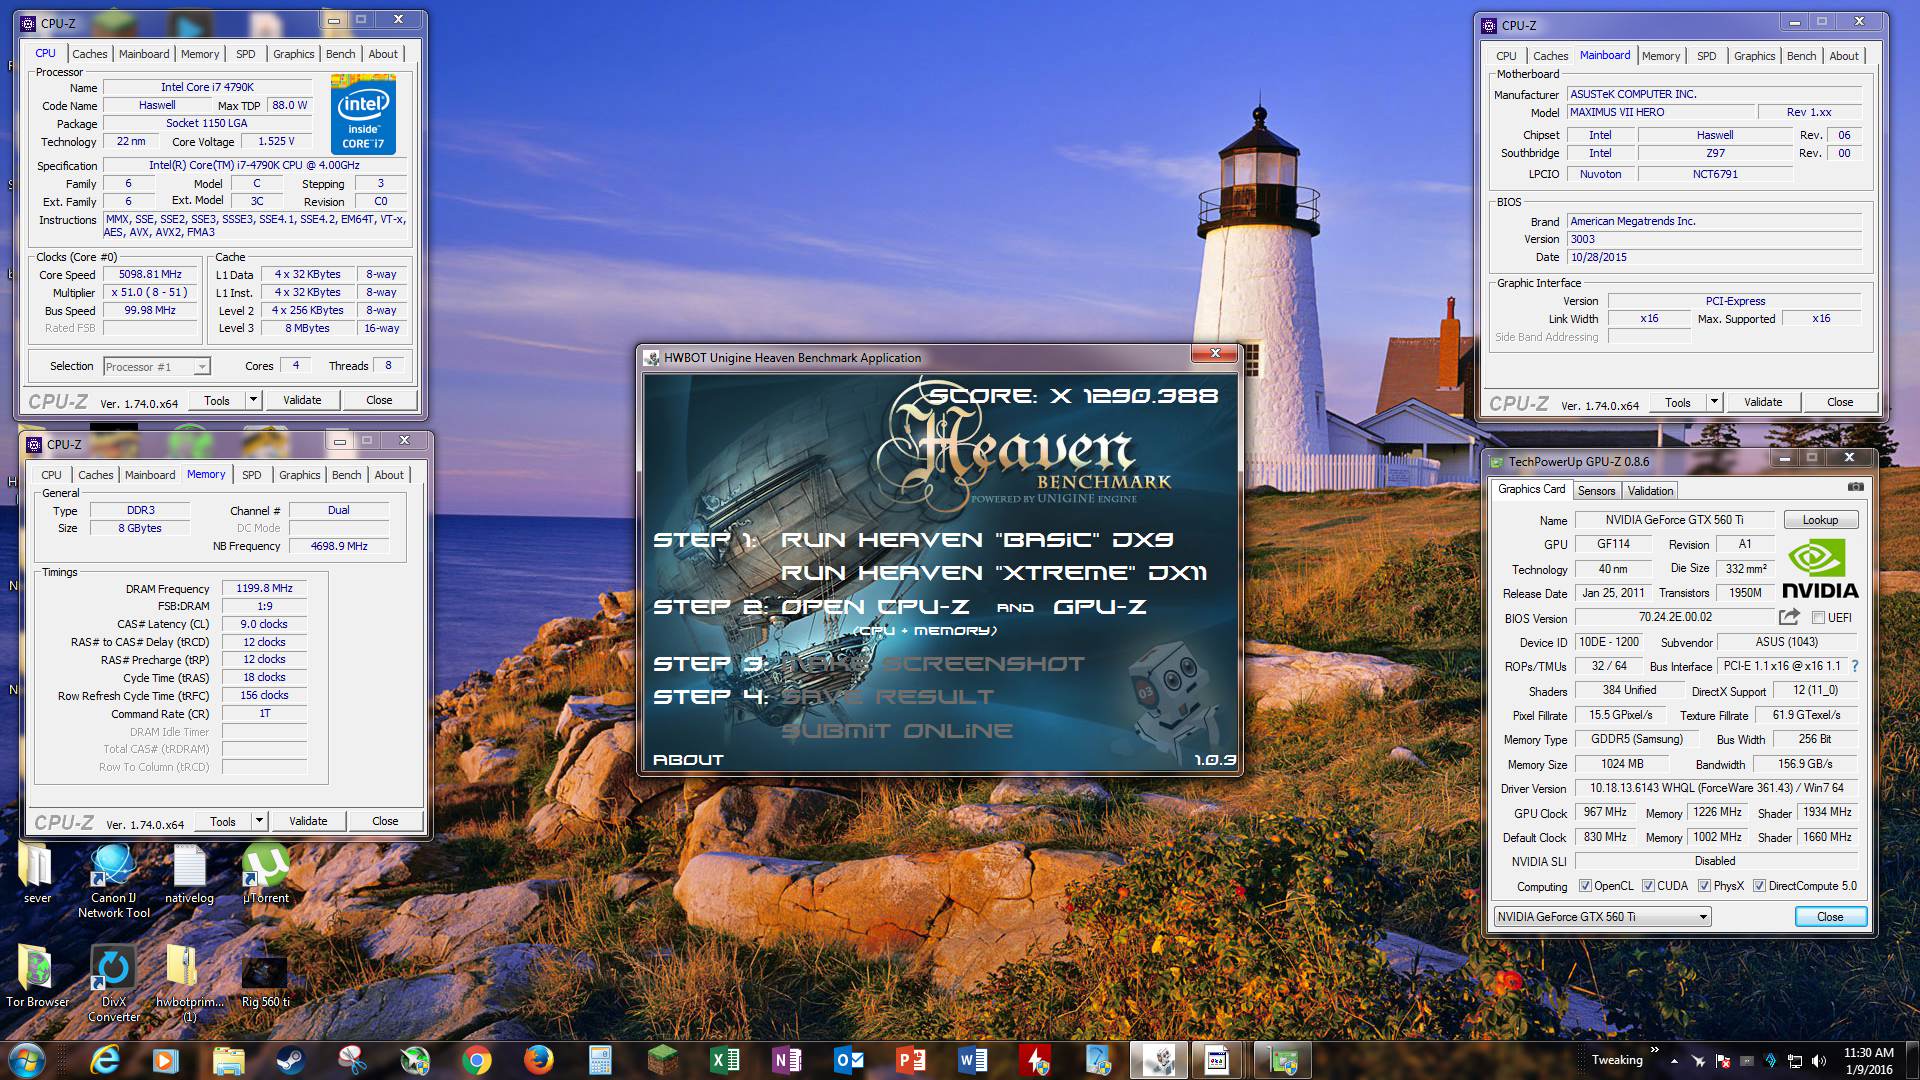Click OPEN CPU-Z in Heaven step 2
The height and width of the screenshot is (1080, 1920).
point(875,607)
